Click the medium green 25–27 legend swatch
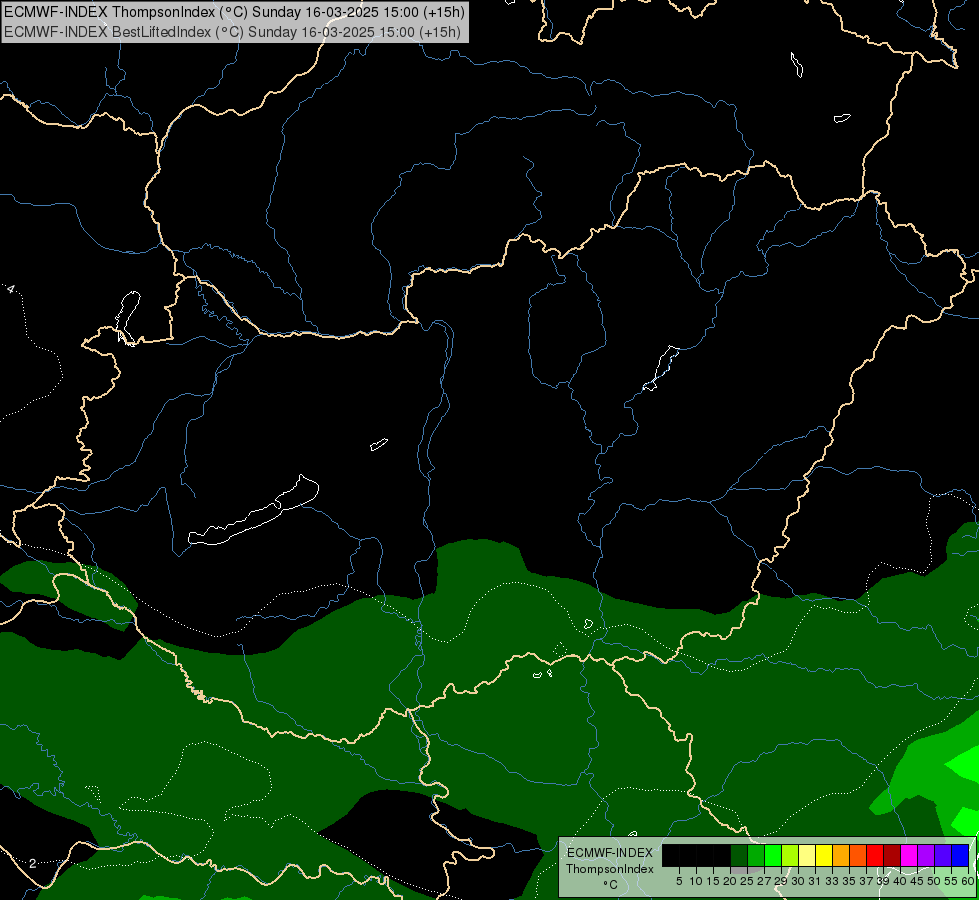 [755, 855]
